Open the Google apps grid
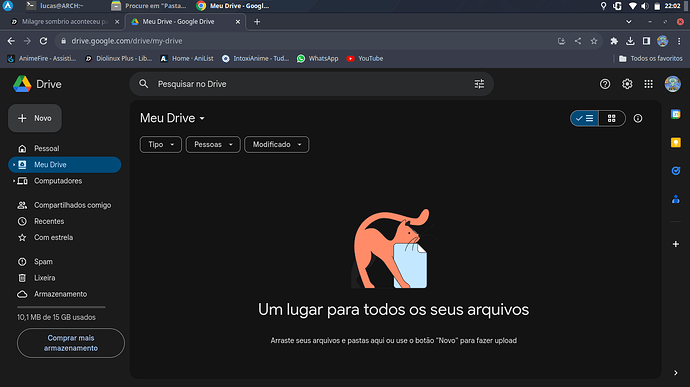Image resolution: width=690 pixels, height=387 pixels. (x=648, y=84)
